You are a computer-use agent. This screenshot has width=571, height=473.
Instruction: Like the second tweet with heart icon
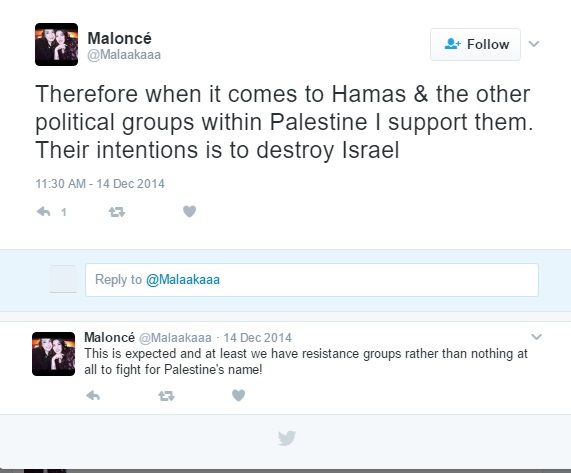pos(239,395)
